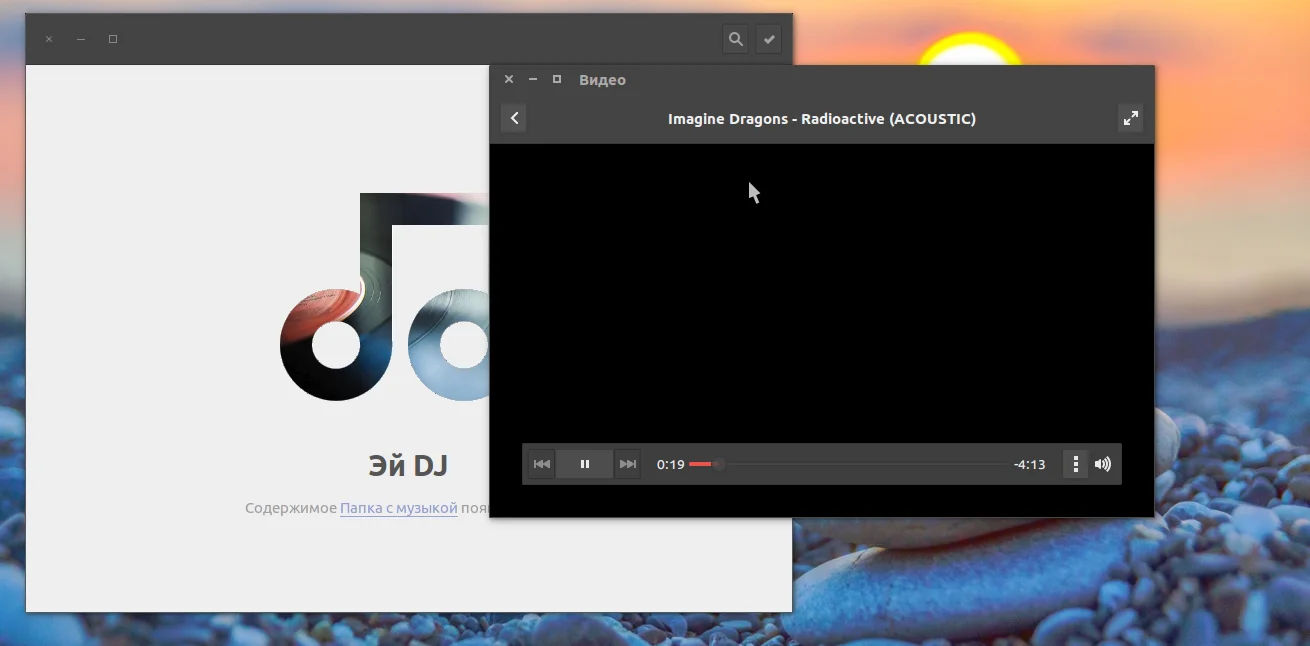Maximize the Видео window

(557, 79)
